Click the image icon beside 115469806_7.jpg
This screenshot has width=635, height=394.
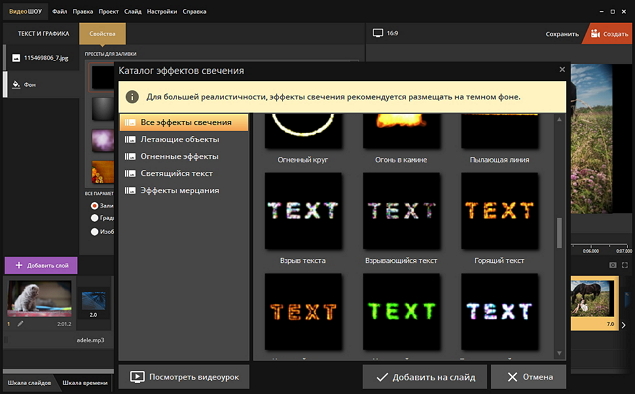coord(16,58)
